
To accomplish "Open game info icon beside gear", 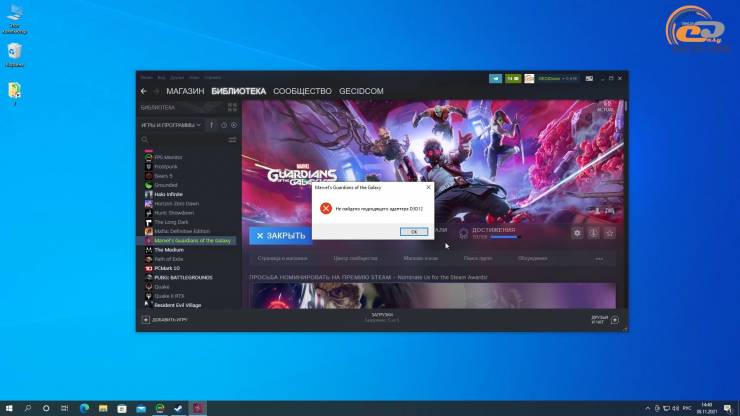I will 594,233.
